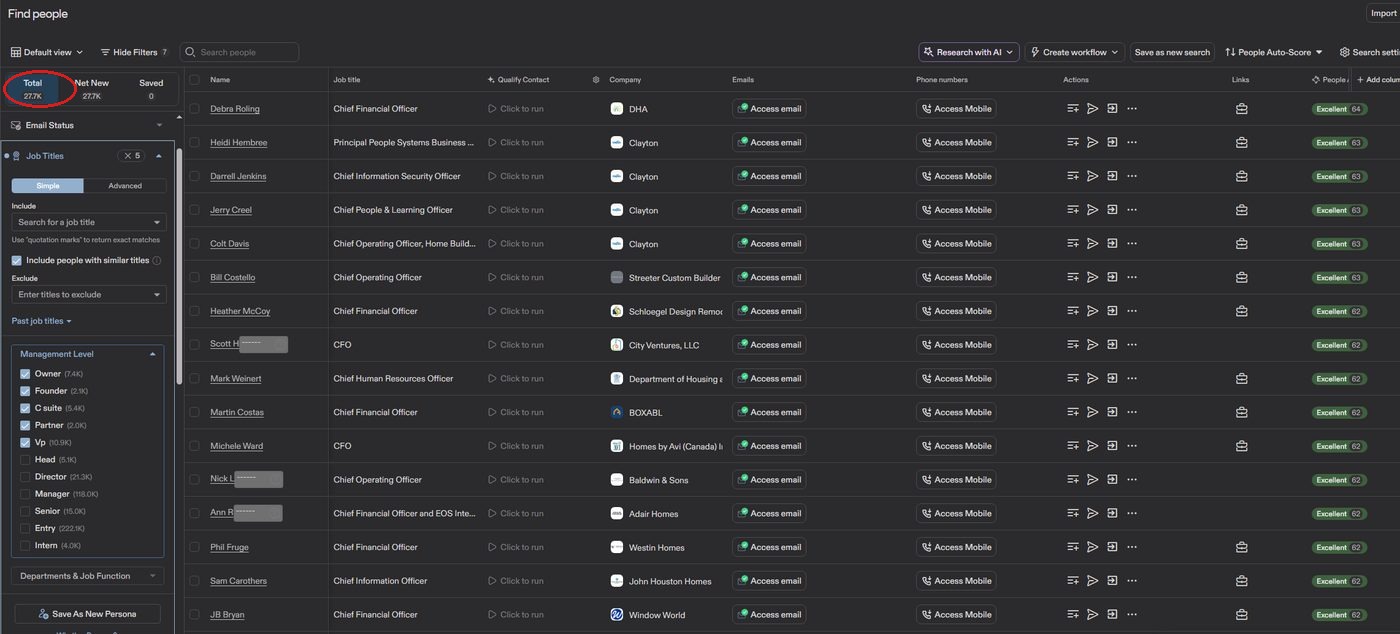Click Hide Filters button
The width and height of the screenshot is (1400, 634).
(134, 52)
